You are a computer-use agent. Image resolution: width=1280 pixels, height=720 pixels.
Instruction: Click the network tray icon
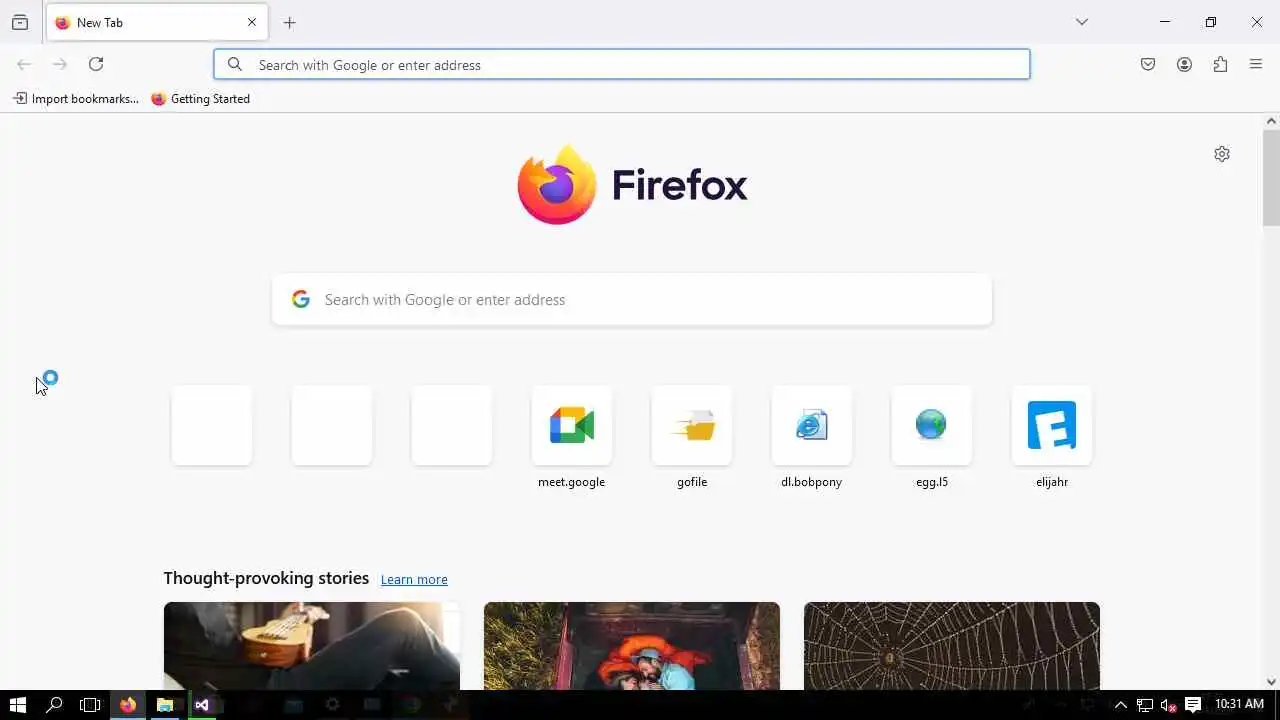[1145, 705]
